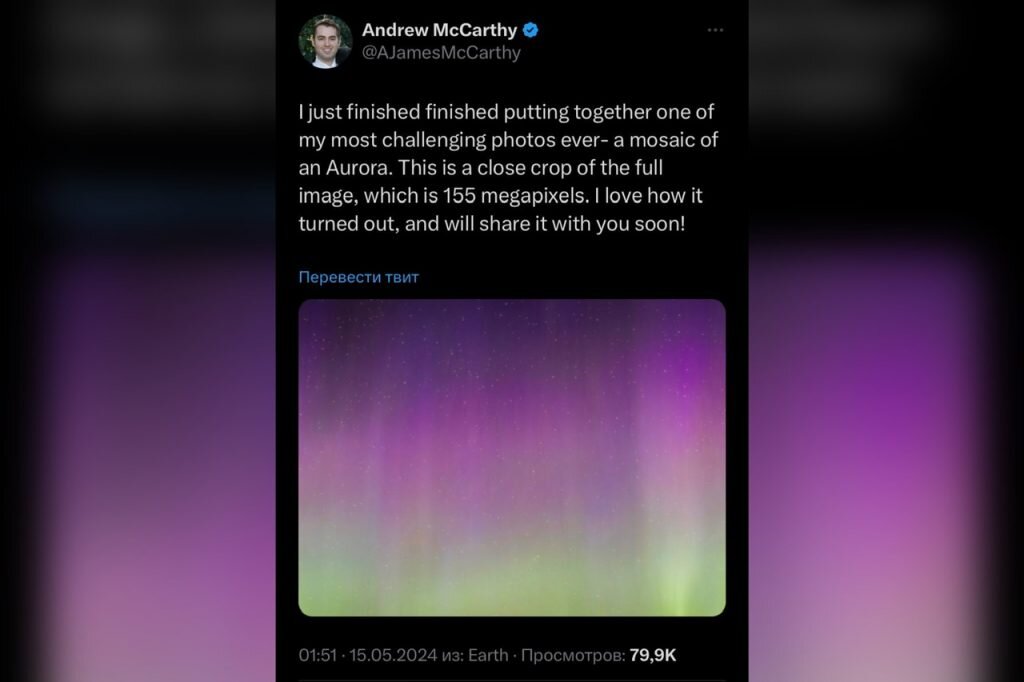Click the Просмотров views label
This screenshot has width=1024, height=682.
[573, 655]
